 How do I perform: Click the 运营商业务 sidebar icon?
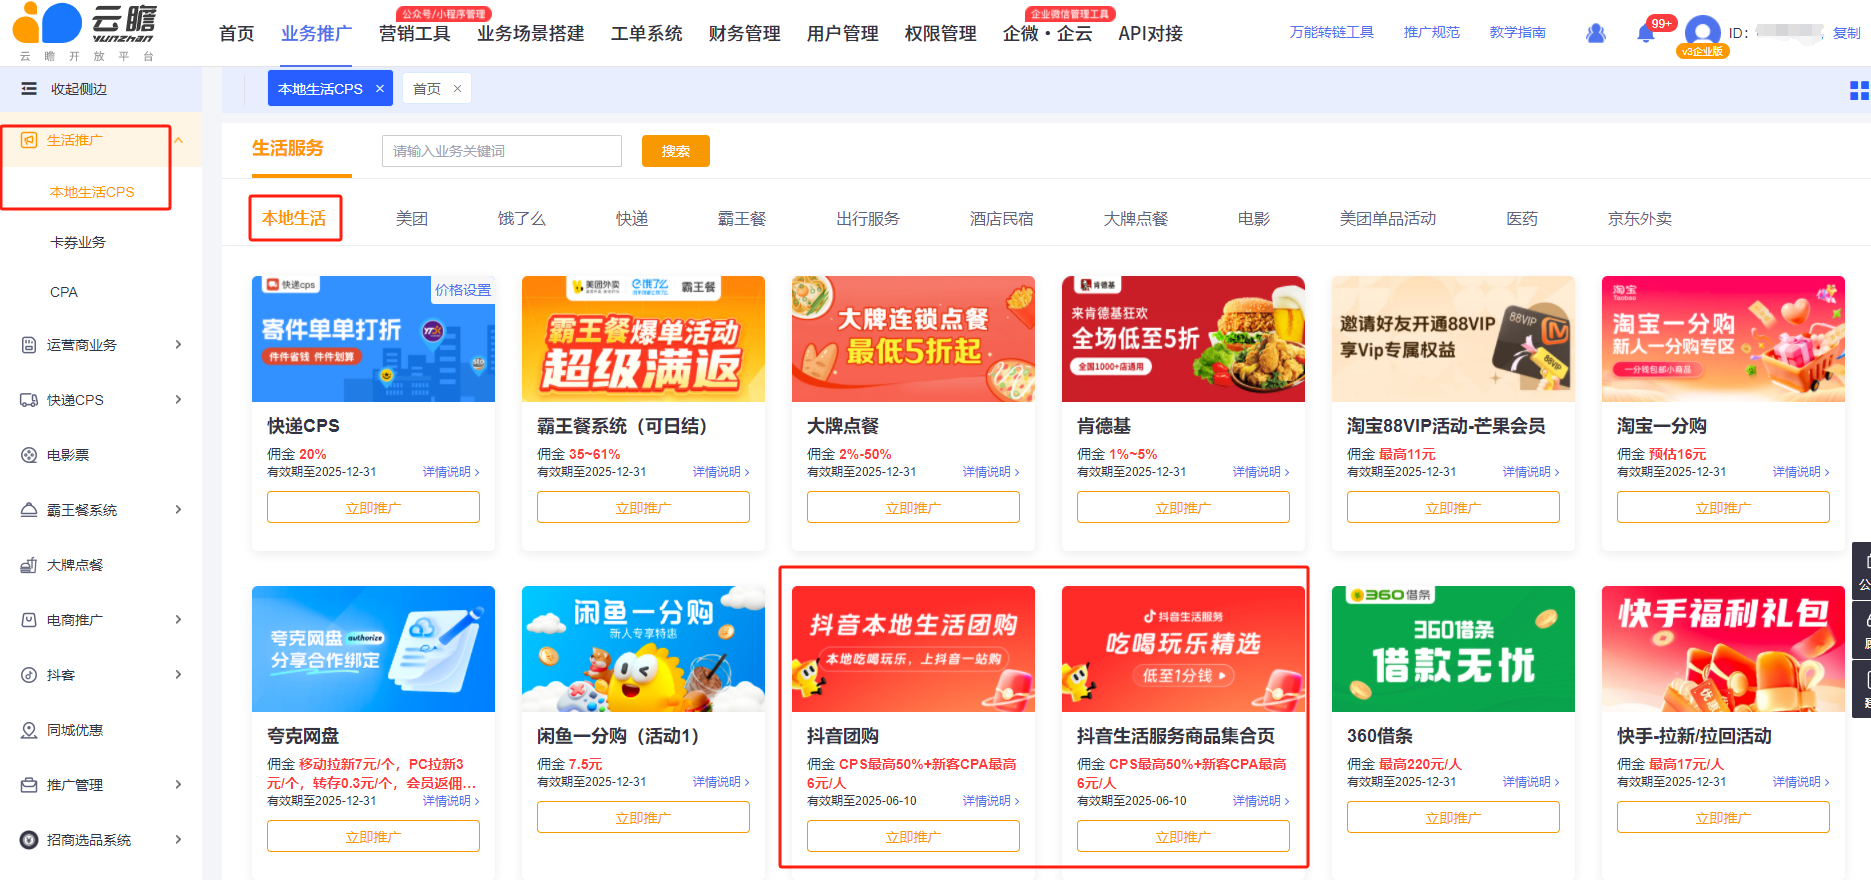(x=29, y=345)
